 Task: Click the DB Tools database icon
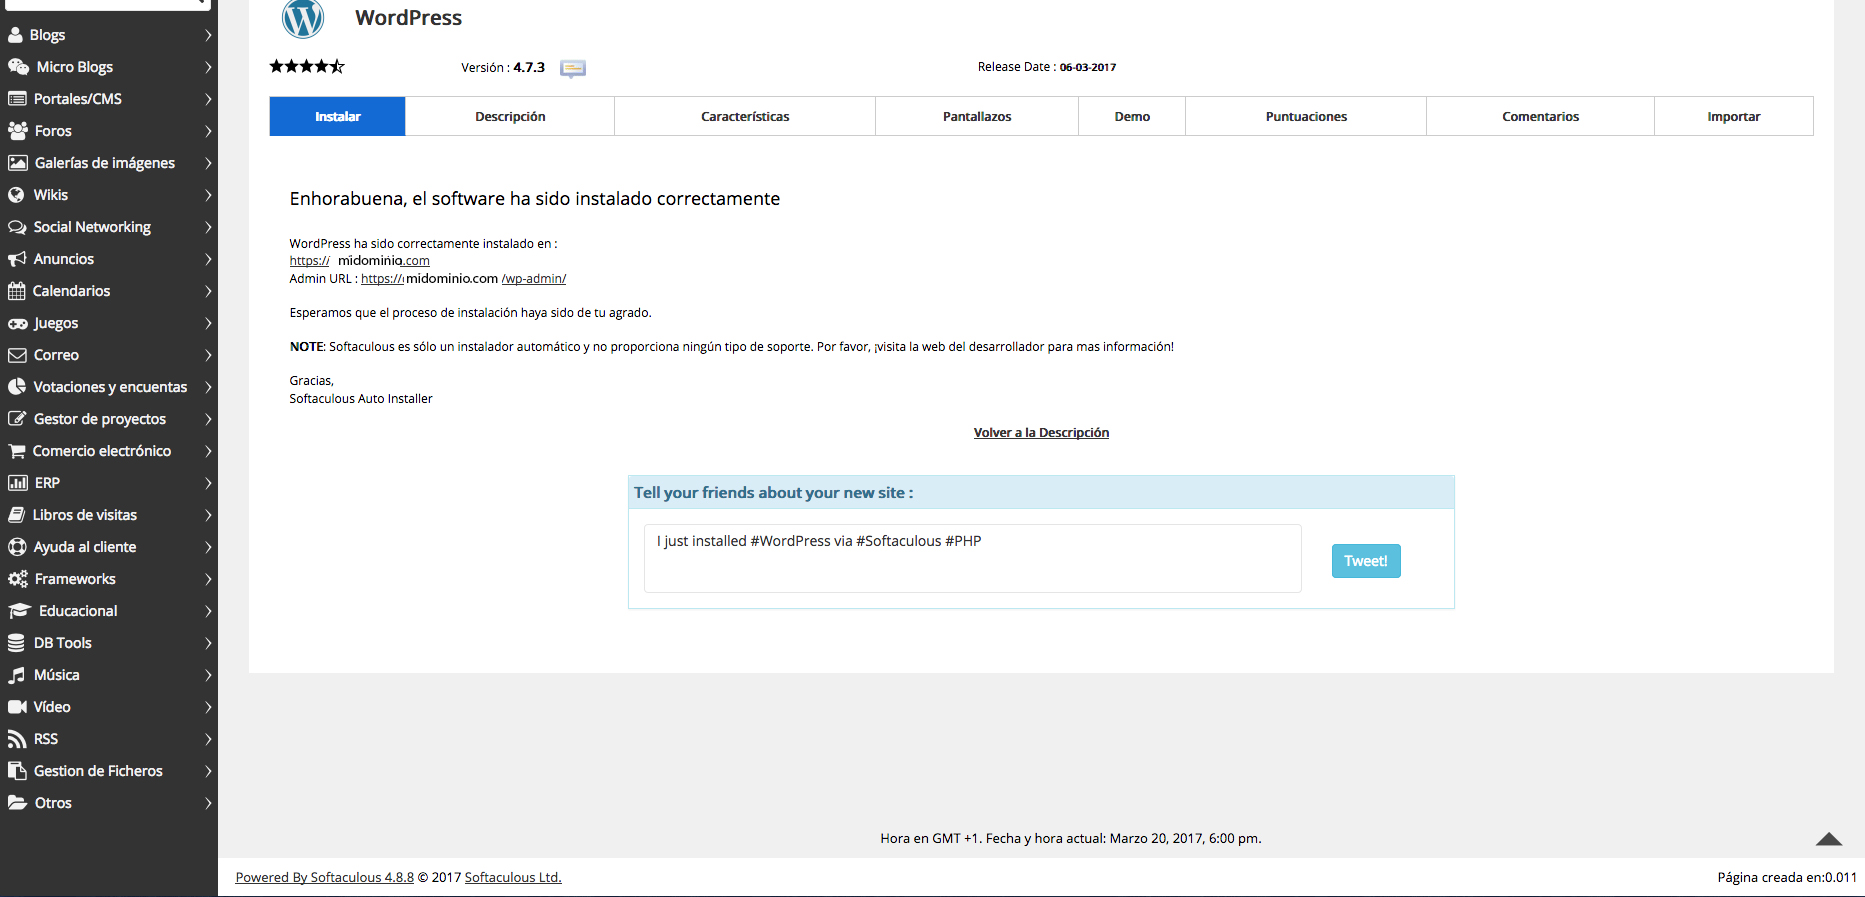click(x=16, y=643)
